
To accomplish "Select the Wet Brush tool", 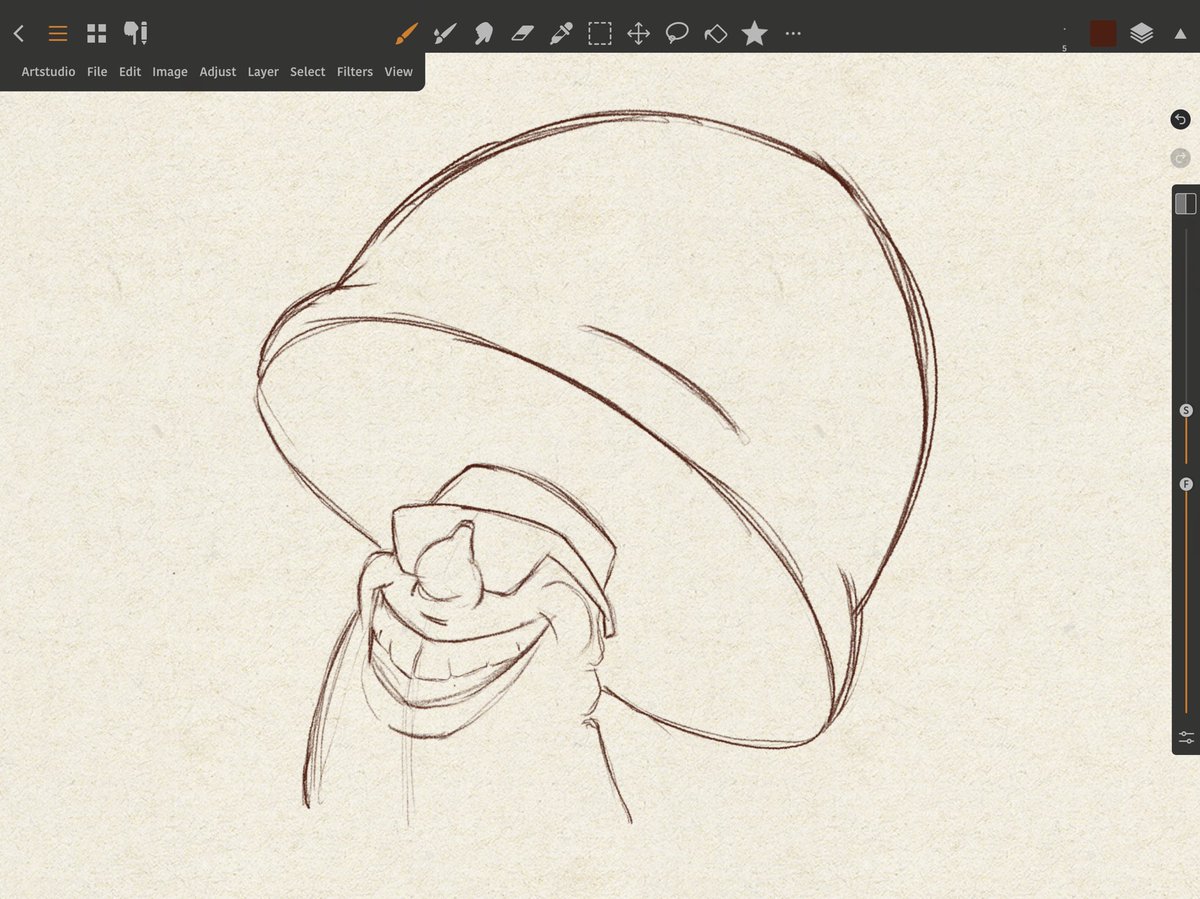I will 445,34.
